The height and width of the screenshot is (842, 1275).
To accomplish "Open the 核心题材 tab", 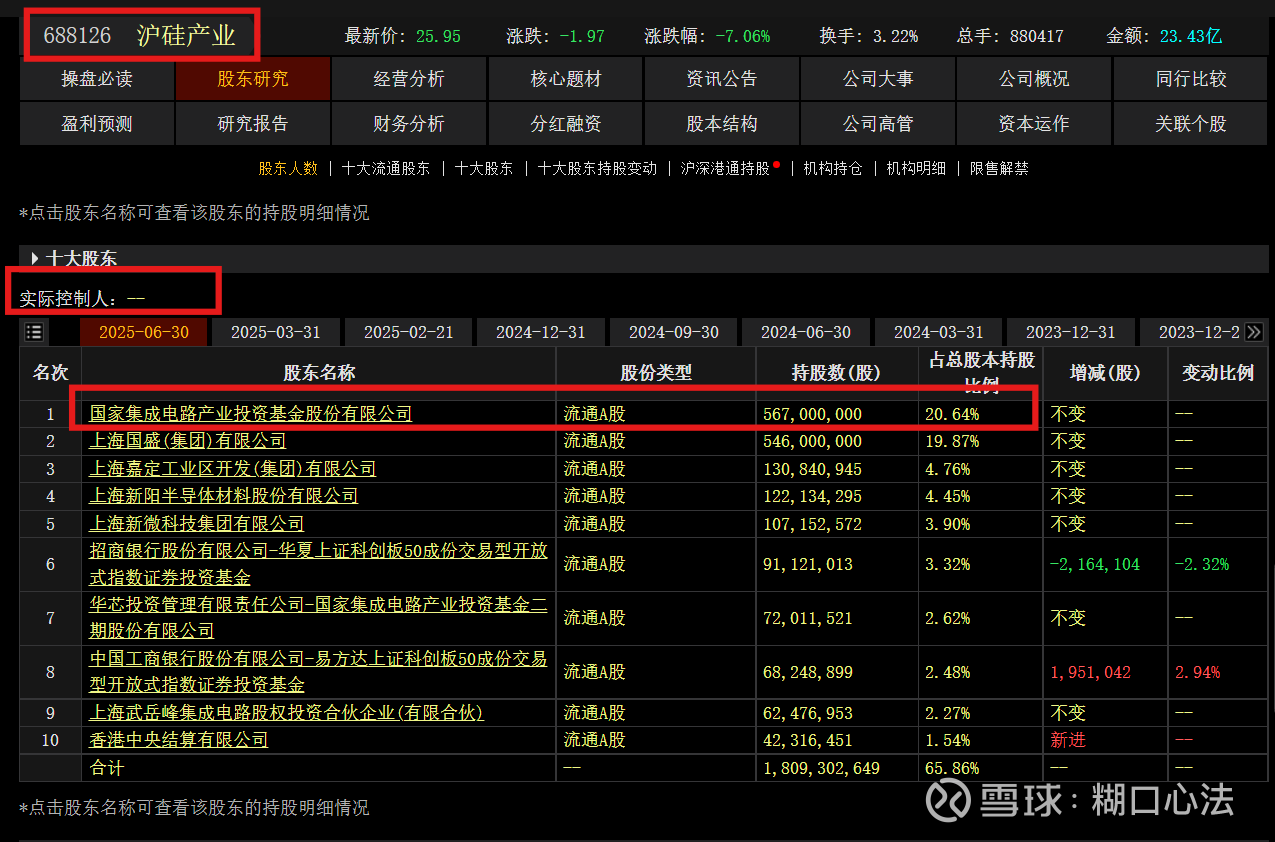I will [565, 79].
